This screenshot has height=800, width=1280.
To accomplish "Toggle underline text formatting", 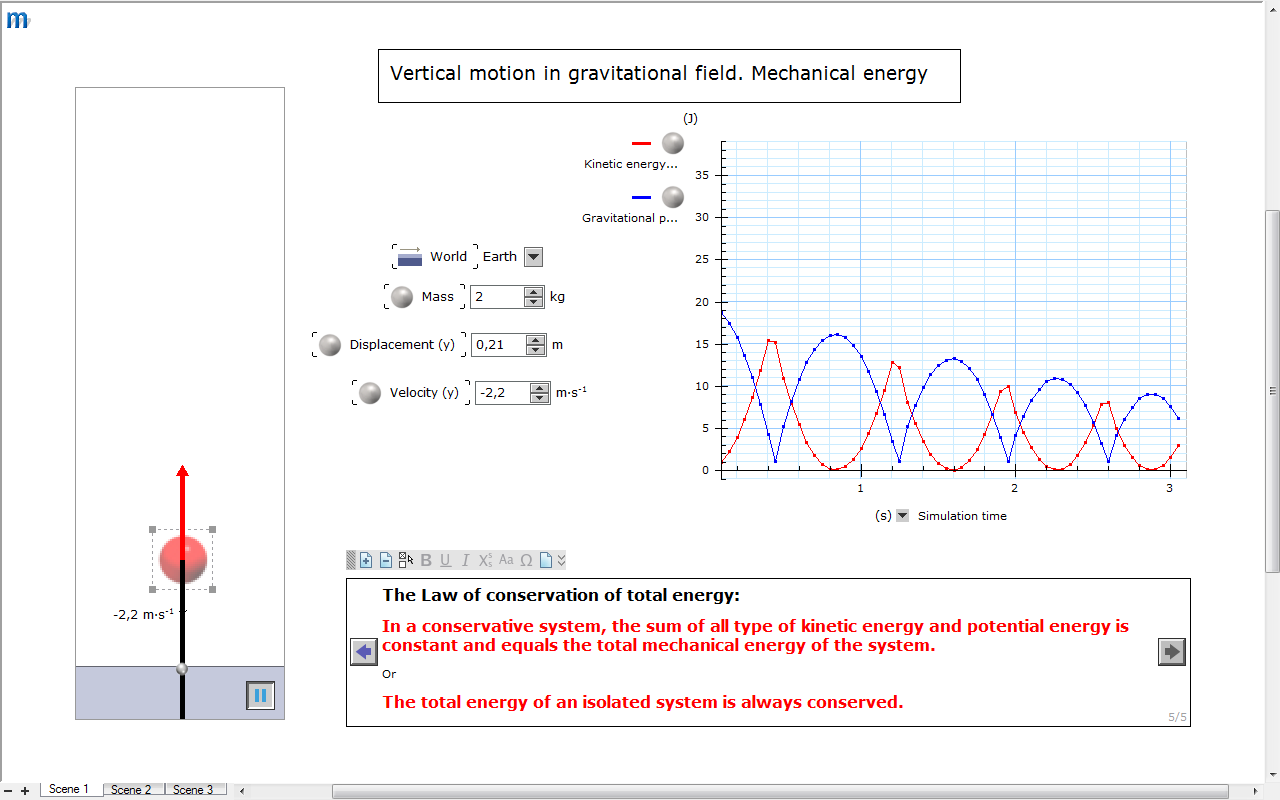I will click(446, 560).
